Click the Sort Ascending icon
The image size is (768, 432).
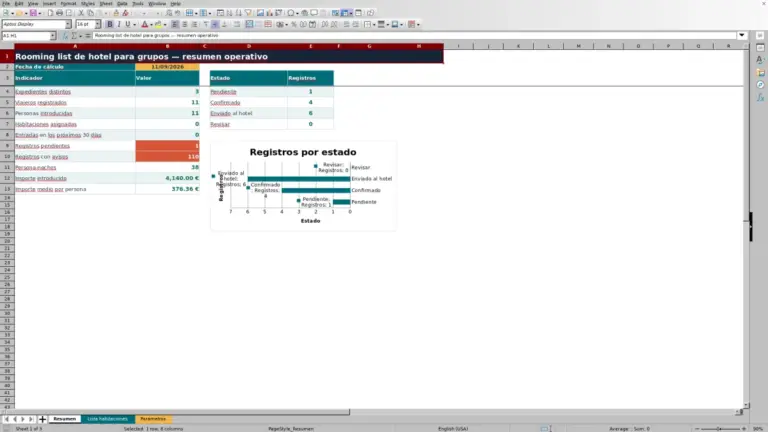tap(229, 13)
